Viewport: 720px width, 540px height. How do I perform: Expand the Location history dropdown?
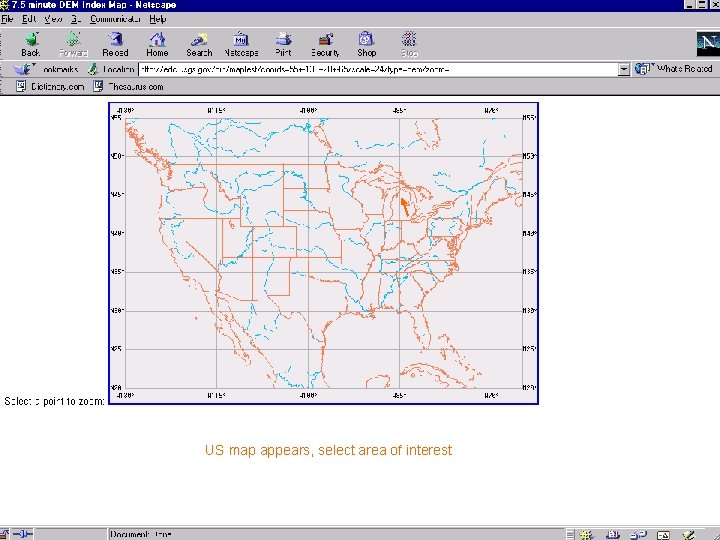pyautogui.click(x=624, y=70)
